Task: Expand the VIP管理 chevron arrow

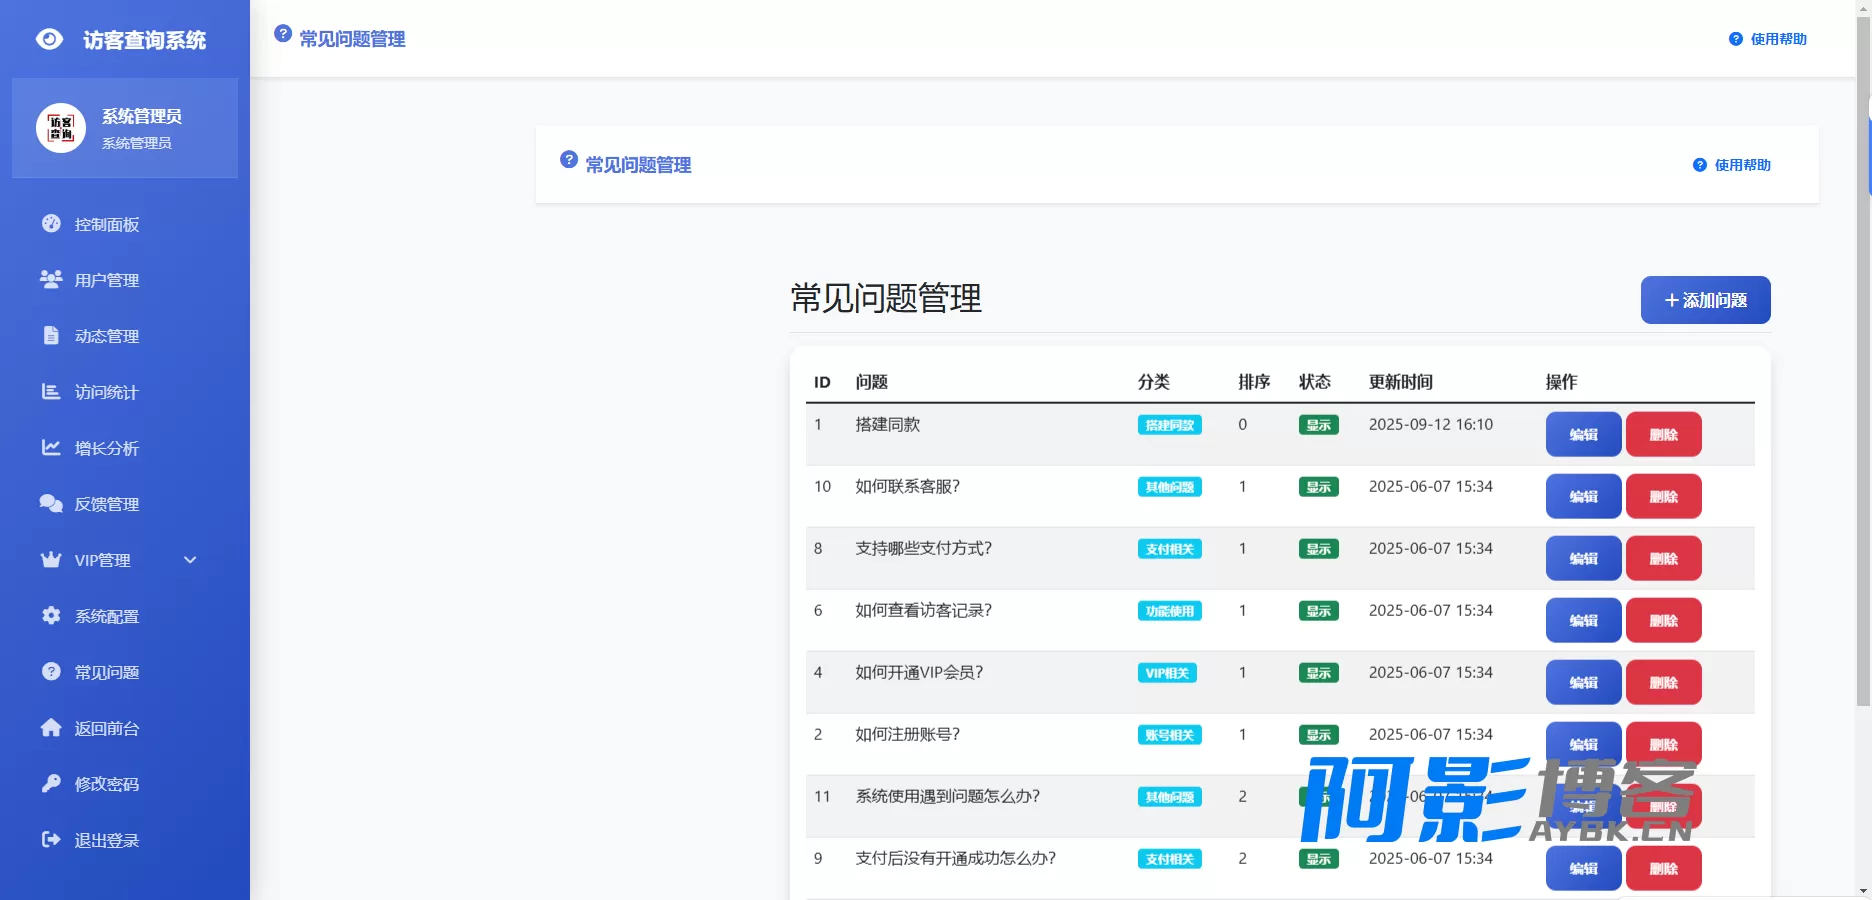Action: (x=190, y=560)
